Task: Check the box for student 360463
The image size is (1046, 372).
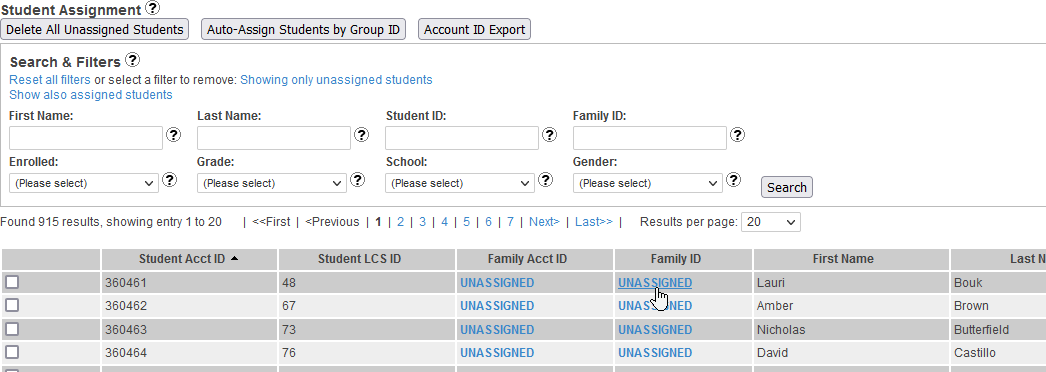Action: 12,329
